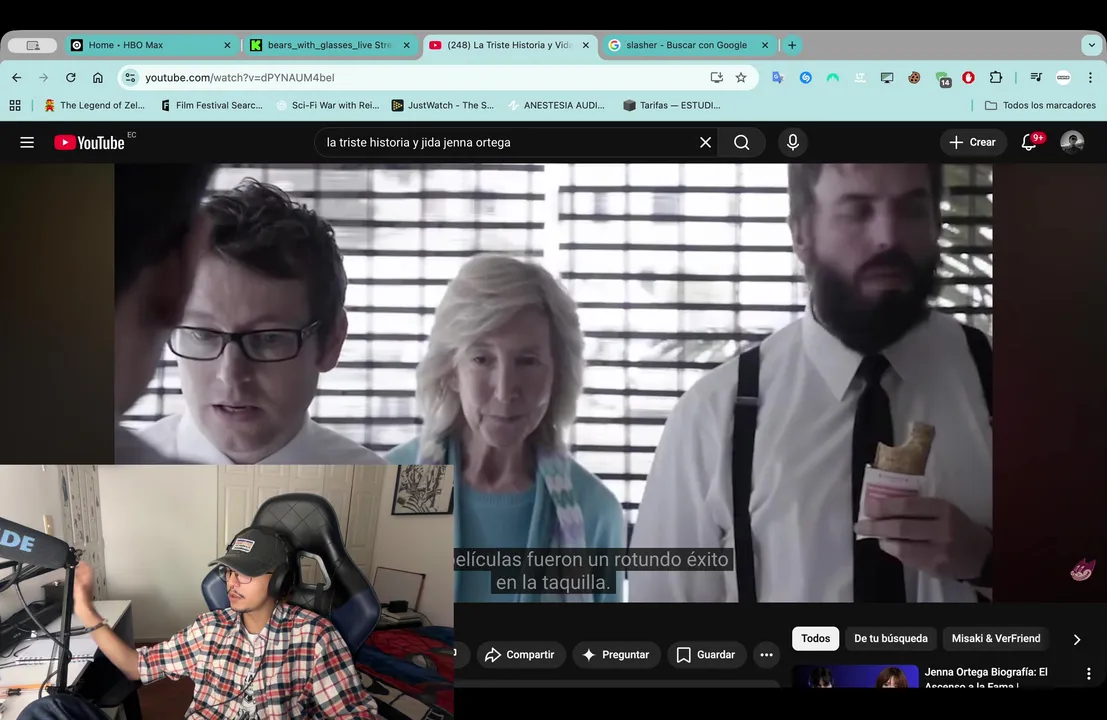The height and width of the screenshot is (720, 1107).
Task: Open the browser home page
Action: [97, 78]
